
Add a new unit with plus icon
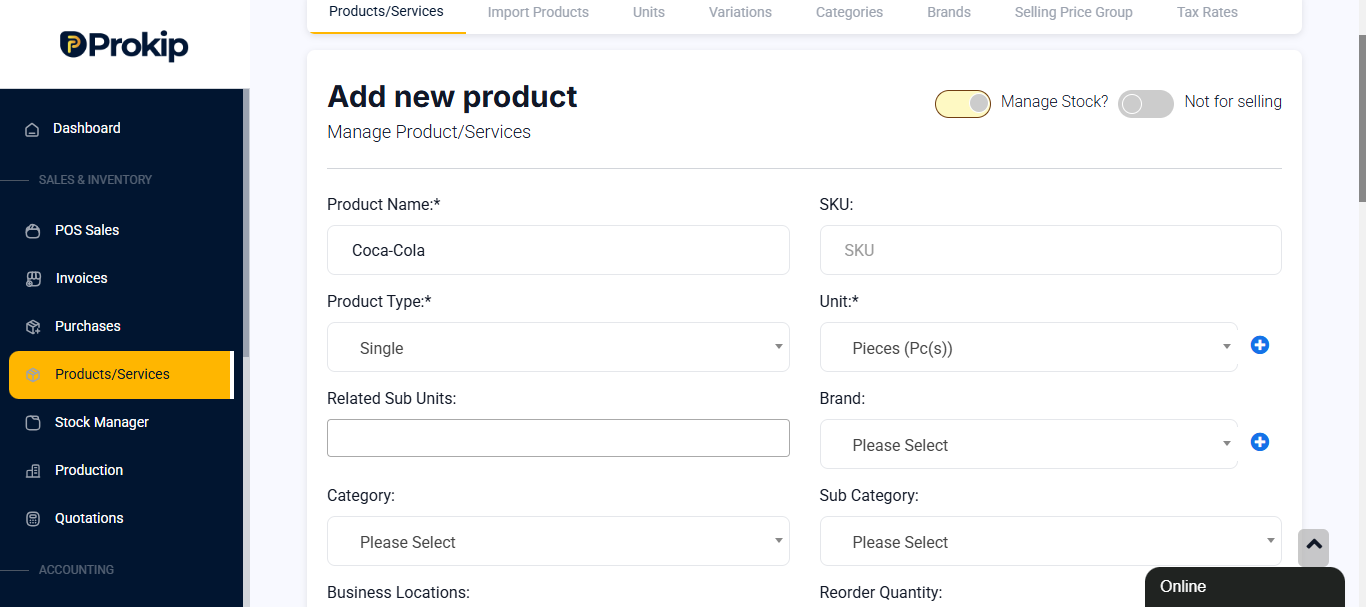[x=1260, y=345]
